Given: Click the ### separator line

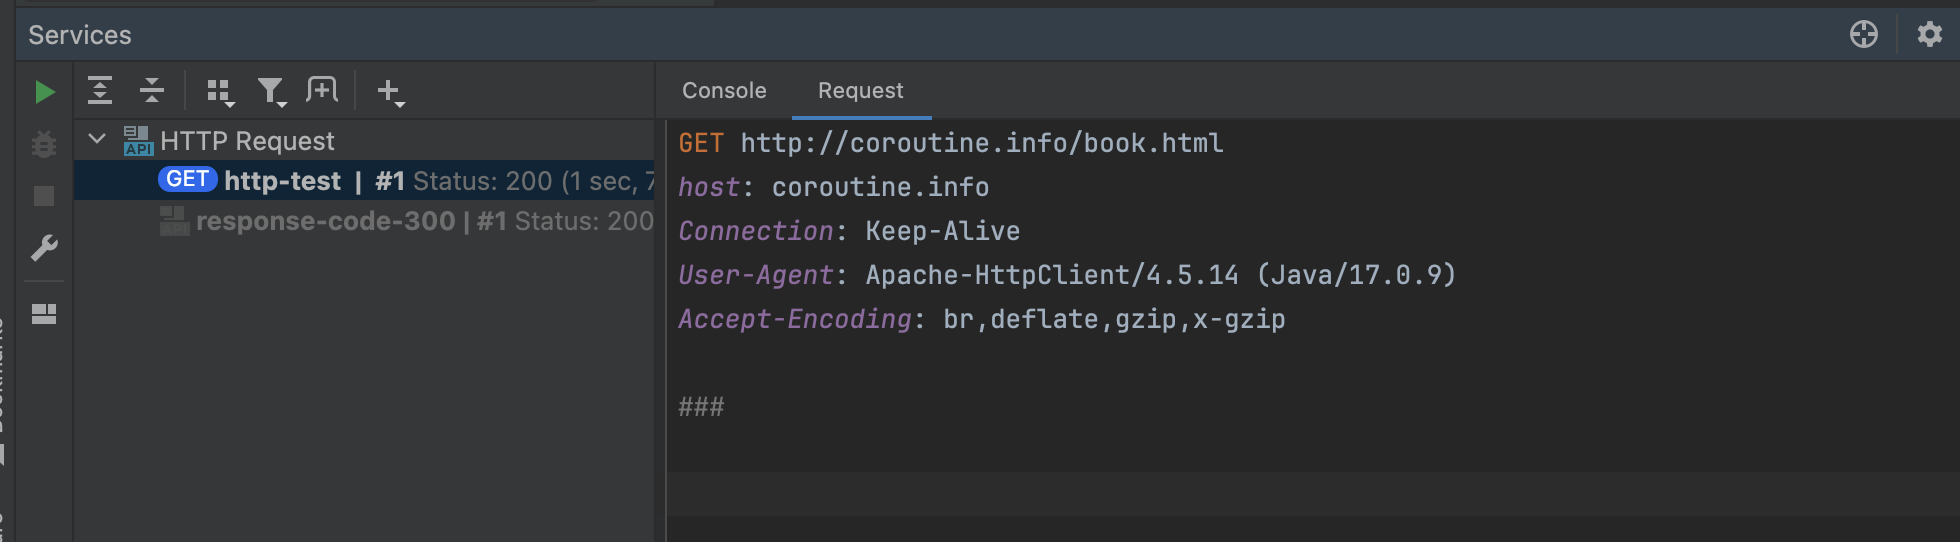Looking at the screenshot, I should coord(701,407).
